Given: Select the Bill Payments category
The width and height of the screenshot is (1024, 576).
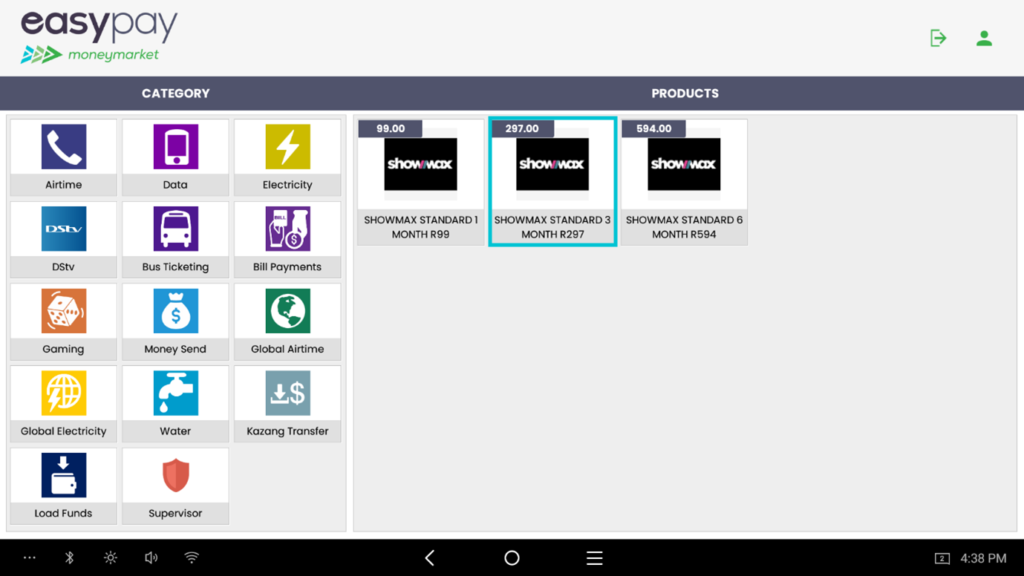Looking at the screenshot, I should click(287, 240).
